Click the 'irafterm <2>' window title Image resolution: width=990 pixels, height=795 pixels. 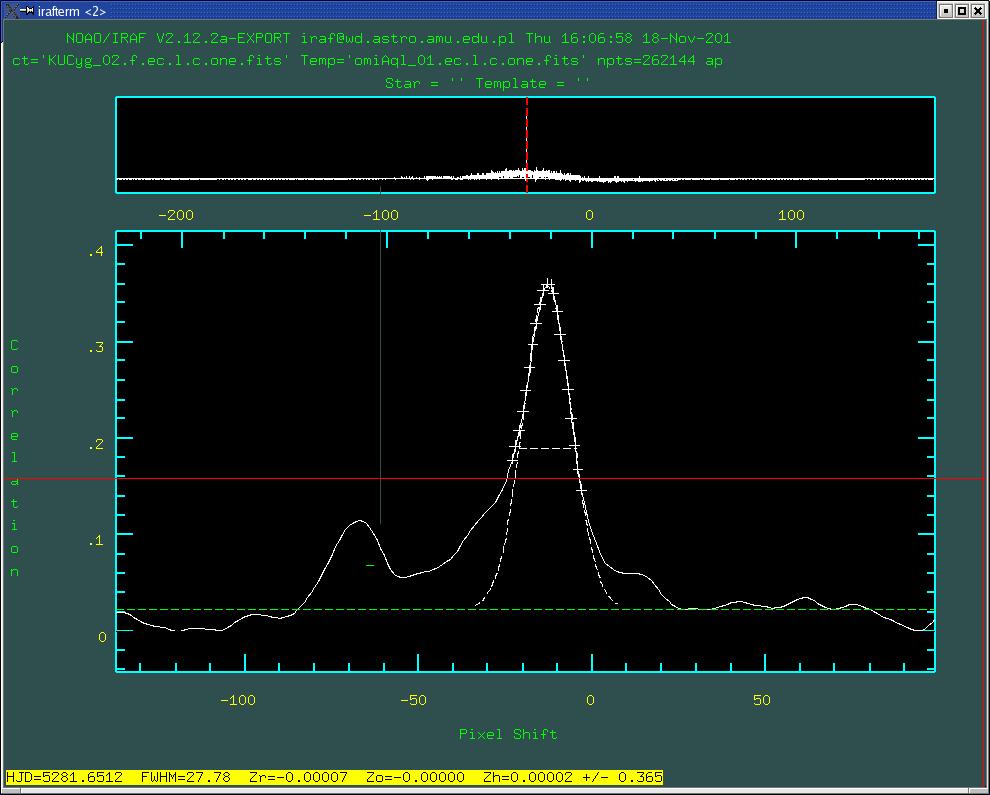click(71, 11)
